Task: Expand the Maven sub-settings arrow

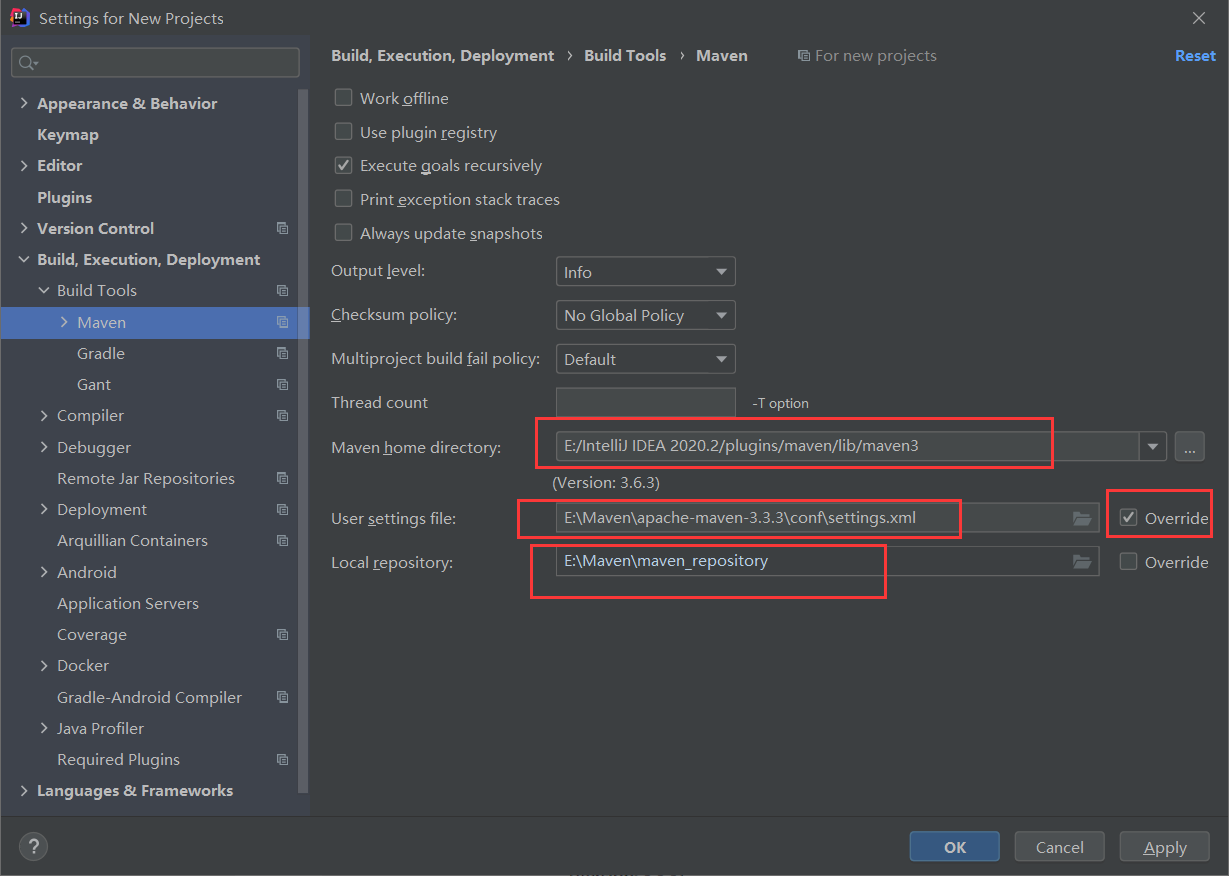Action: (64, 322)
